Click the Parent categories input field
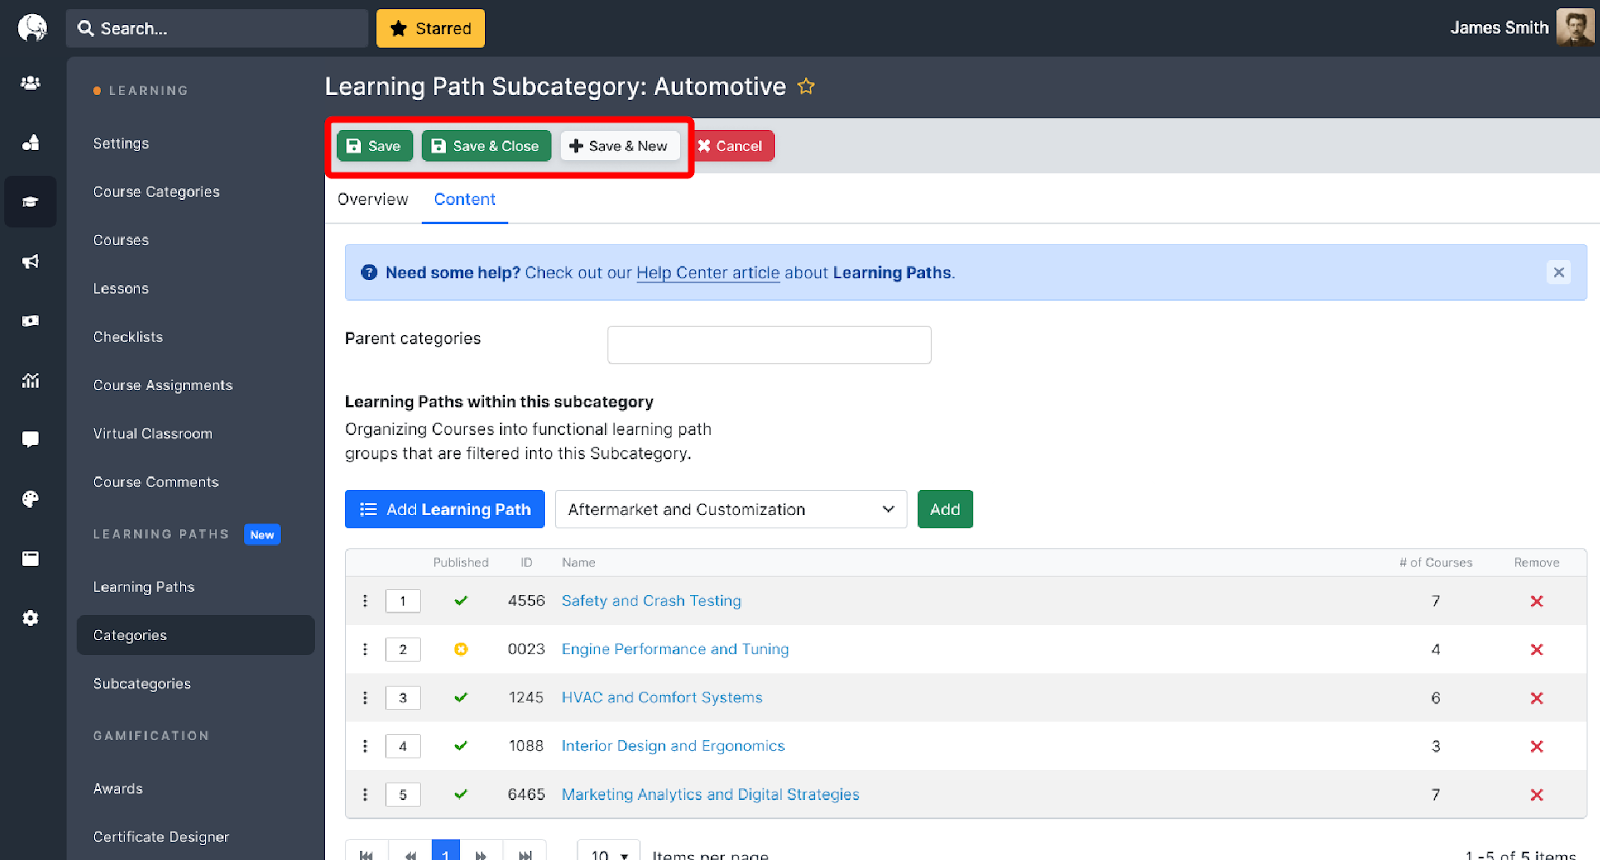1600x860 pixels. coord(769,345)
